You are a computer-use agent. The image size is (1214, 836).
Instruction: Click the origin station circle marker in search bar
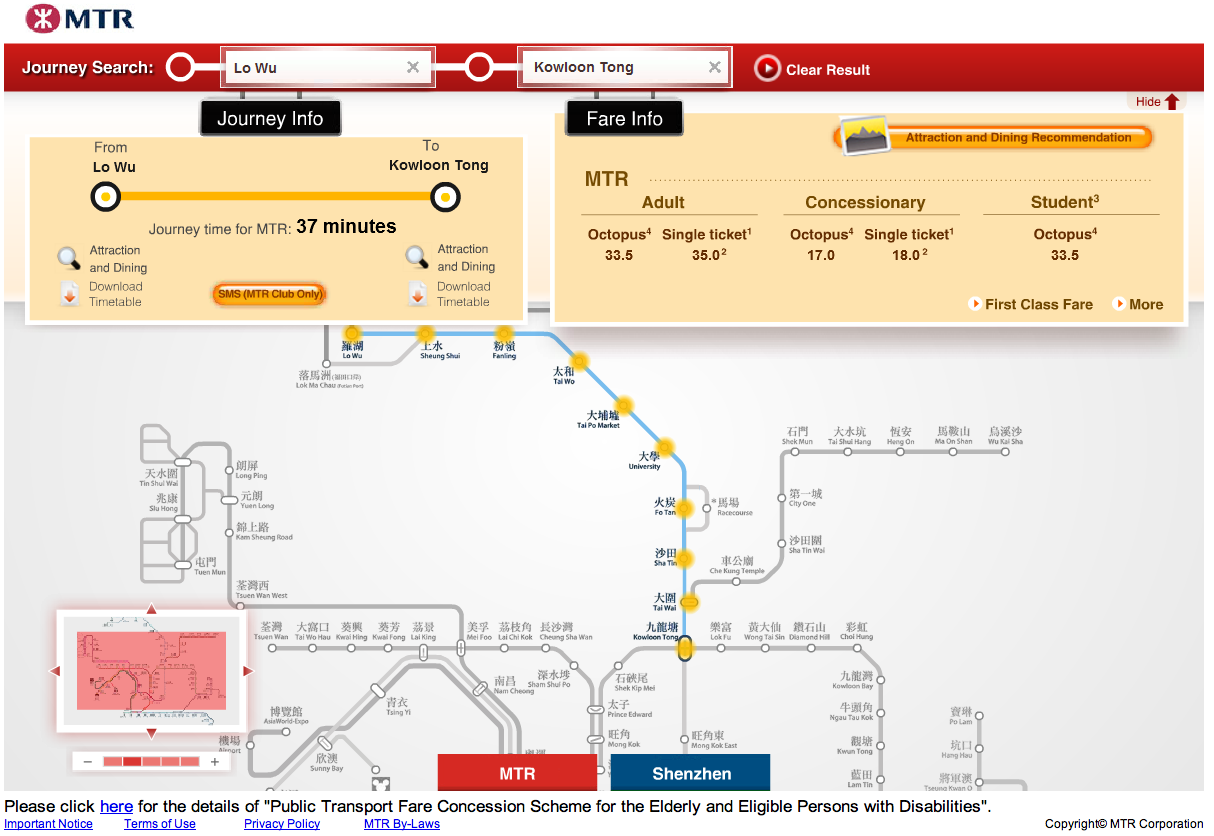pyautogui.click(x=180, y=68)
